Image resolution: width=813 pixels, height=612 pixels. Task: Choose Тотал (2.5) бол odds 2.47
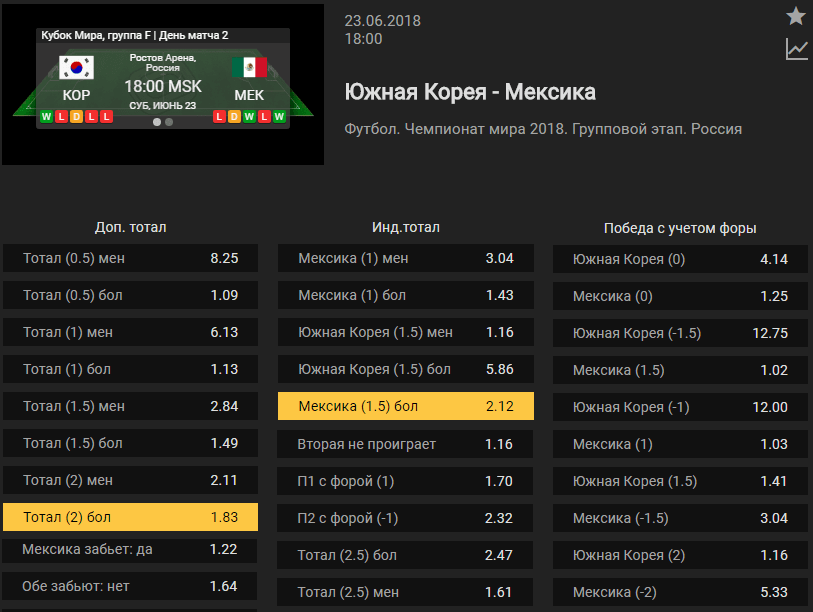pos(405,555)
